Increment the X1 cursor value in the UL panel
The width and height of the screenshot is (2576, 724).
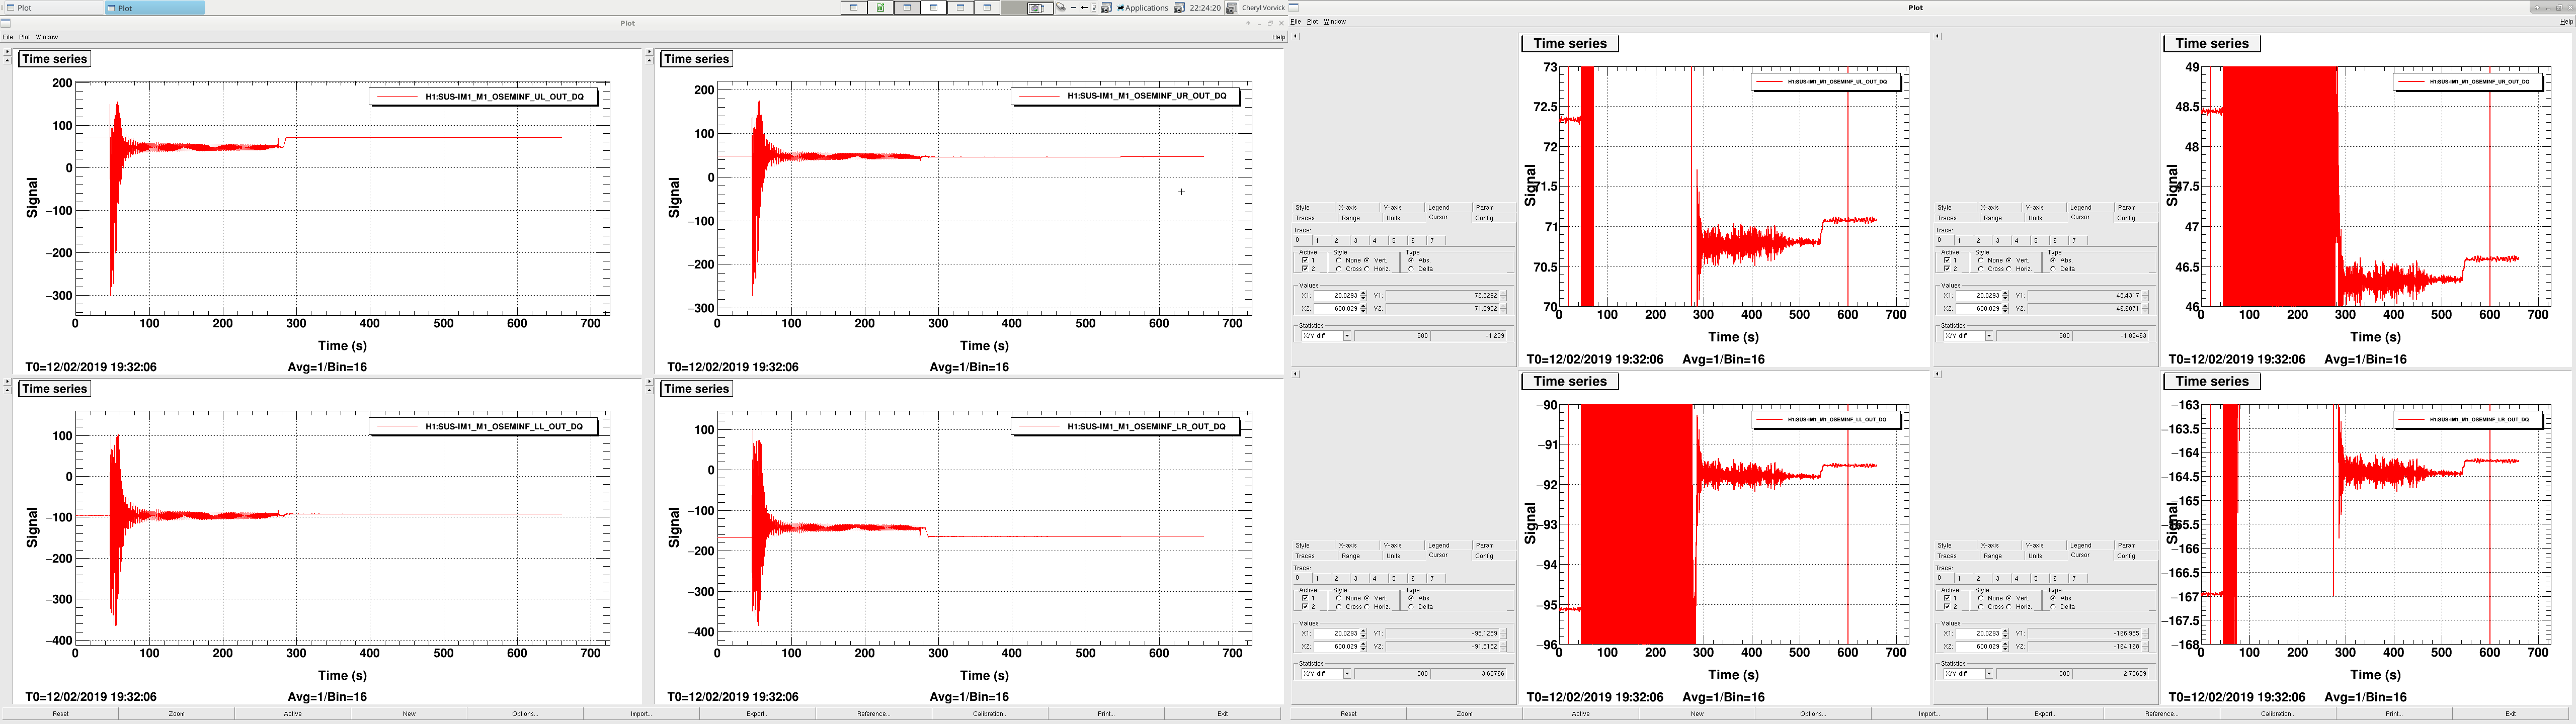point(1364,293)
